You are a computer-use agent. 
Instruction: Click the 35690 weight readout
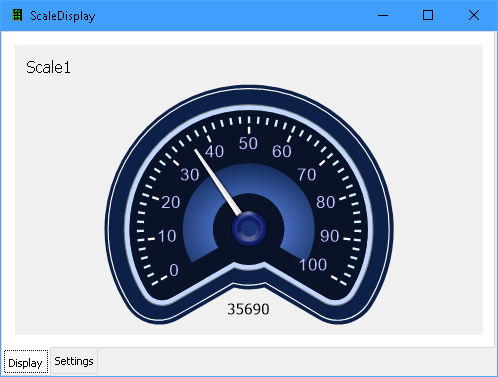248,309
